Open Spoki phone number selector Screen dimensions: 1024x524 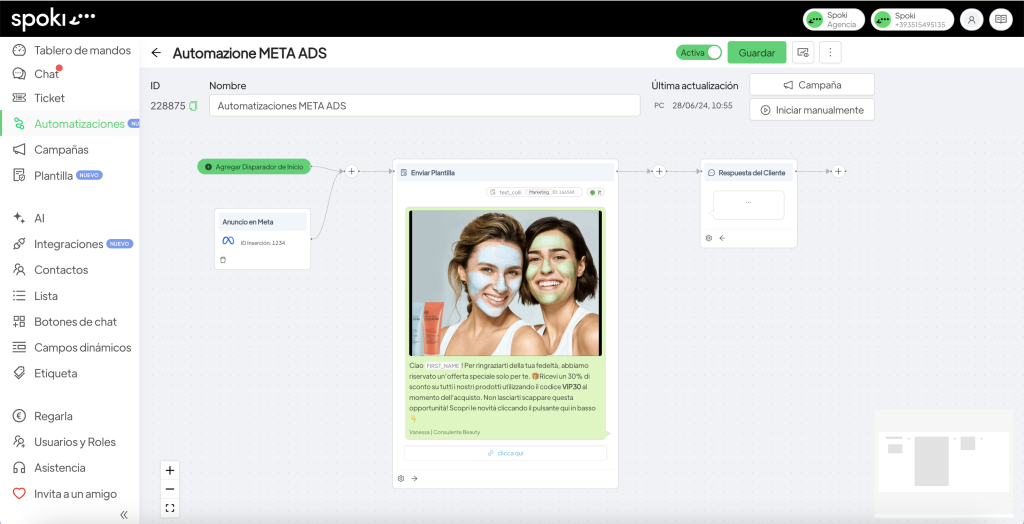[x=912, y=20]
